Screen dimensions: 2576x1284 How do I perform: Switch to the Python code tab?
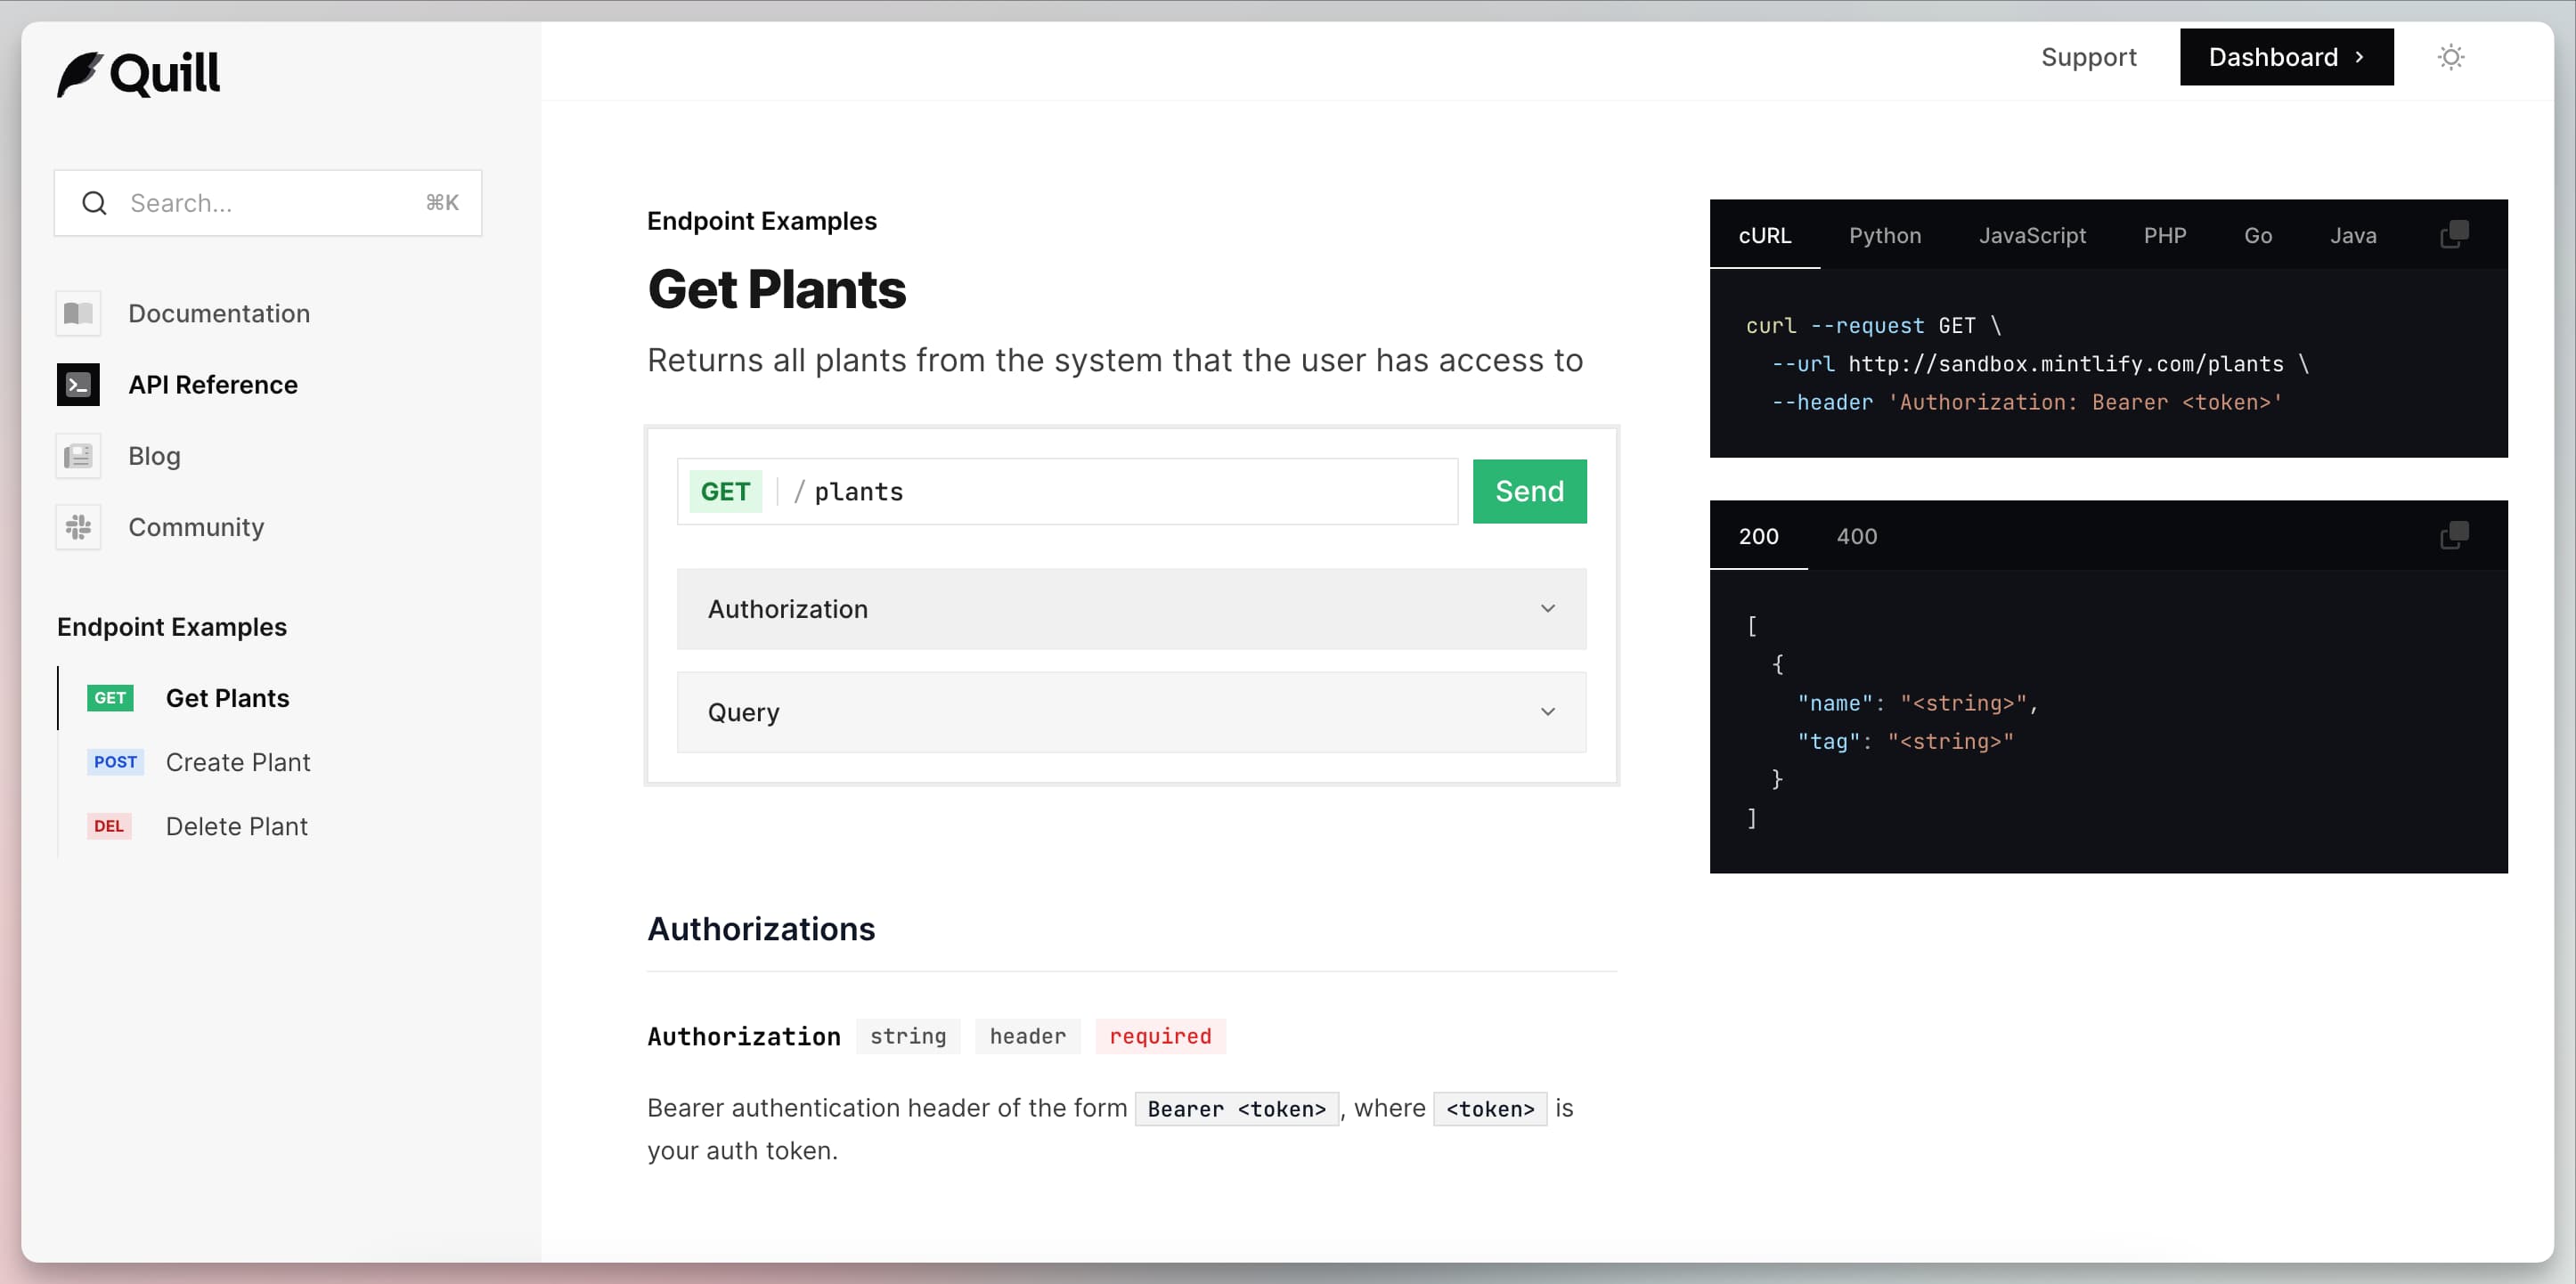[x=1884, y=236]
